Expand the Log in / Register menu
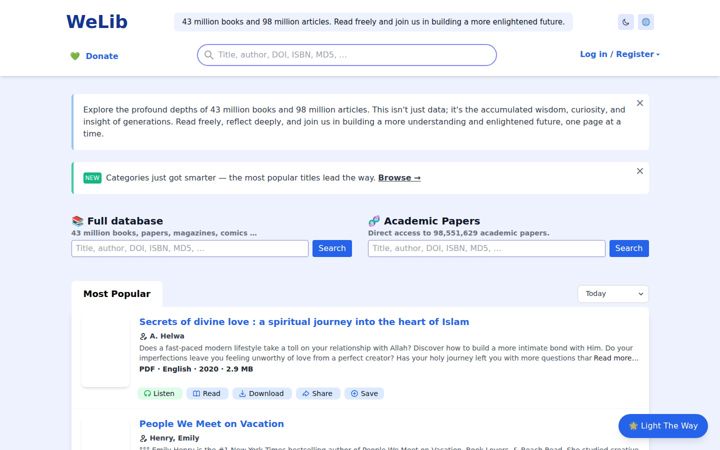 pyautogui.click(x=619, y=54)
